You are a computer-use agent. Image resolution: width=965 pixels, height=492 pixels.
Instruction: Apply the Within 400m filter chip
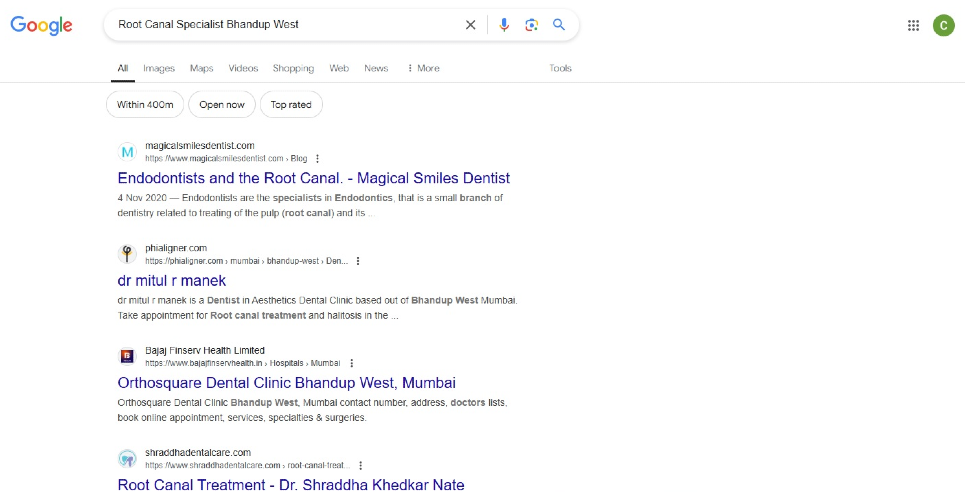(x=145, y=105)
